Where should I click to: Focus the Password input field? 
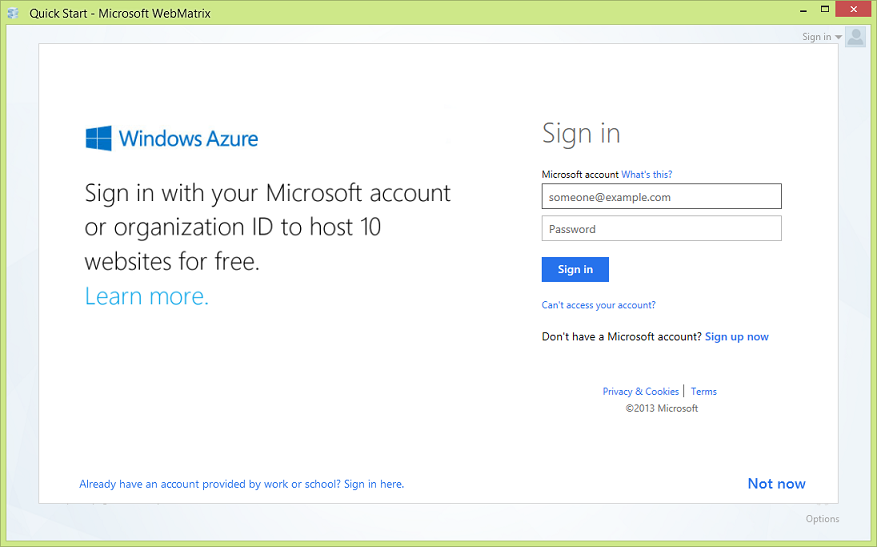(661, 228)
